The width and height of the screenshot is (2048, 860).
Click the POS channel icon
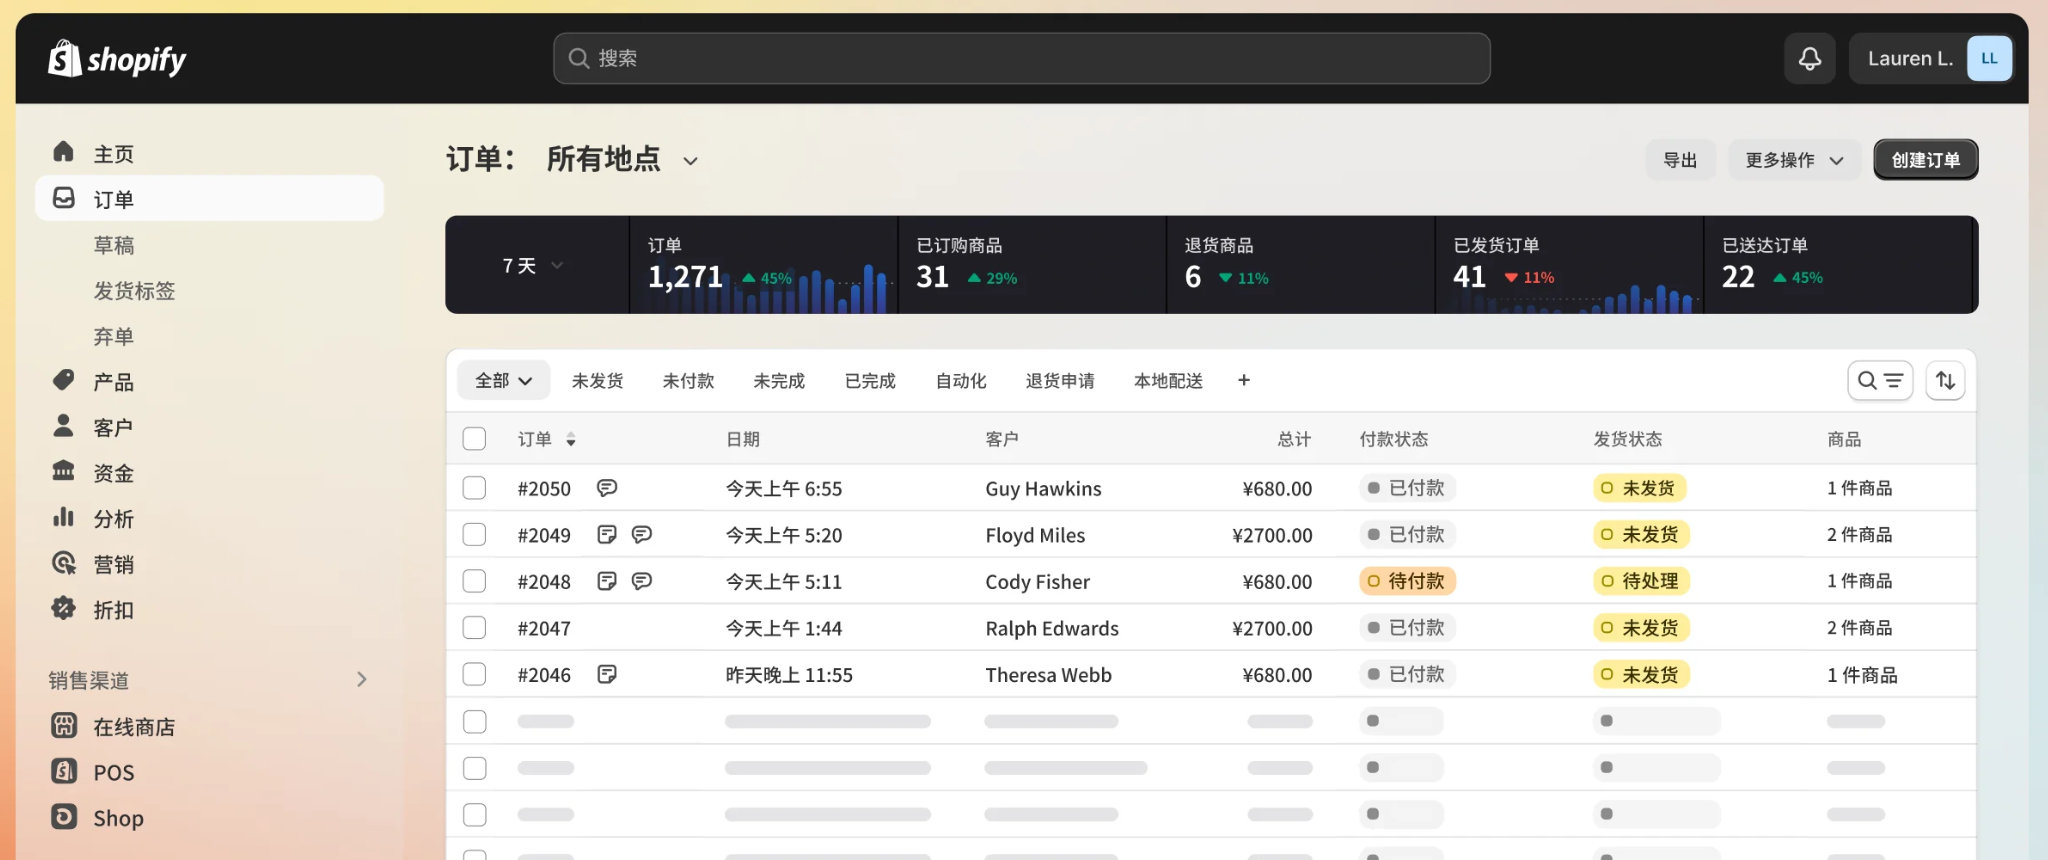click(x=64, y=771)
